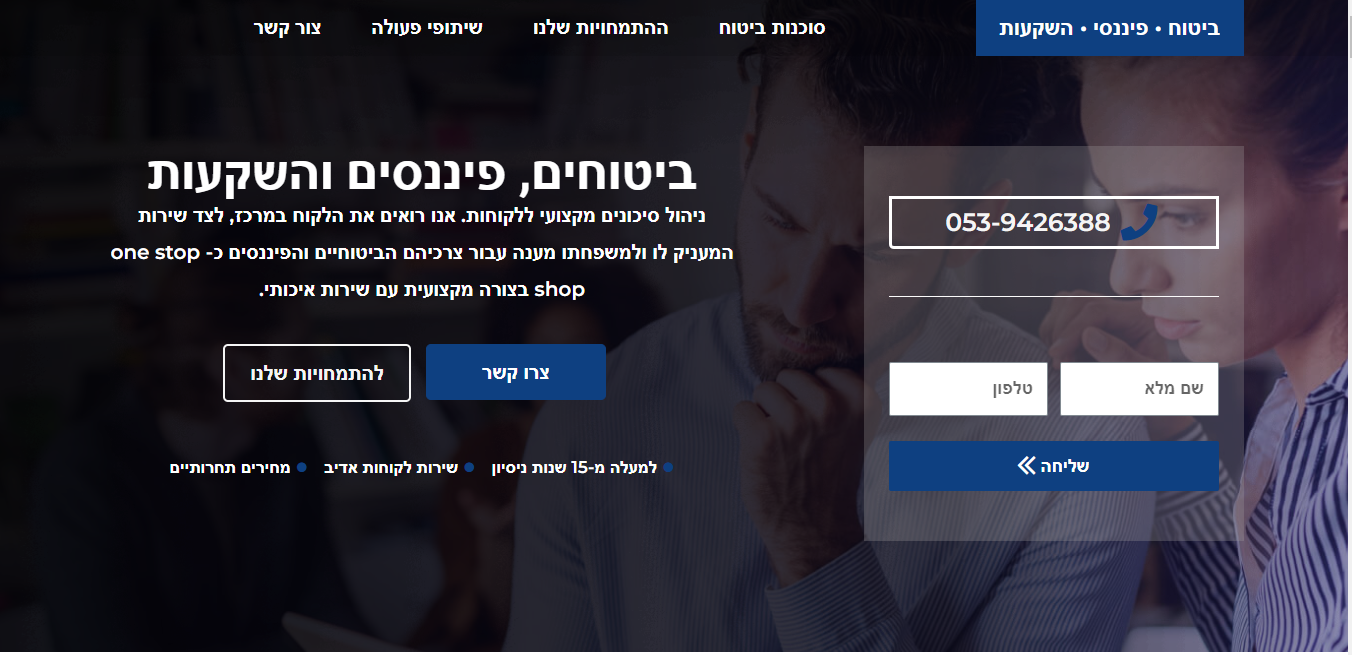Open the ההתמחויות שלנו navigation item

pos(600,28)
